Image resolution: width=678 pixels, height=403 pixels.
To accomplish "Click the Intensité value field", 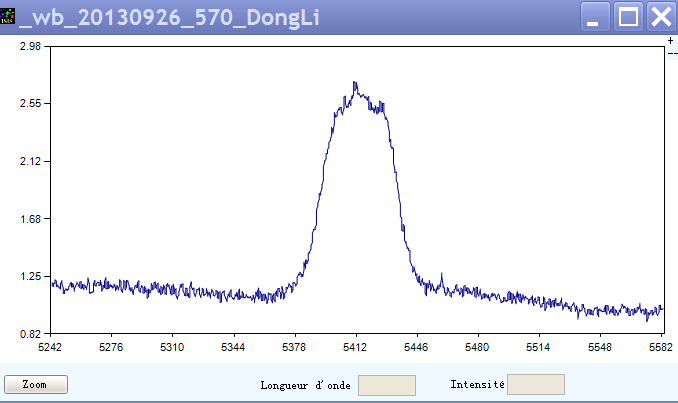I will click(535, 384).
